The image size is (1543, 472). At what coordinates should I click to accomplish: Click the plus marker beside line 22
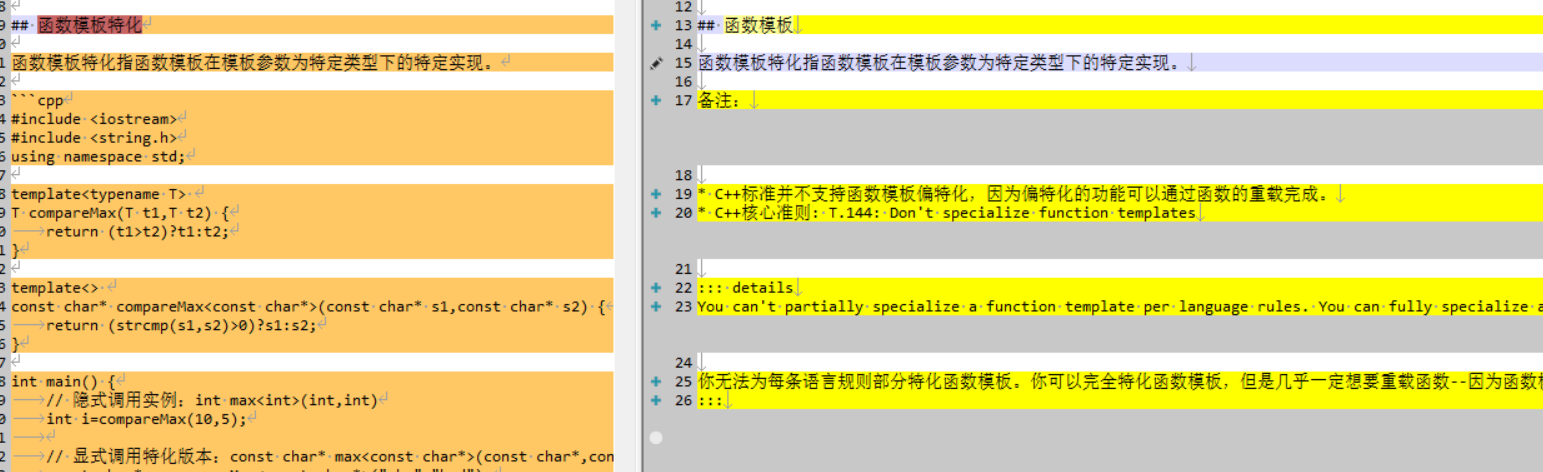(x=656, y=288)
